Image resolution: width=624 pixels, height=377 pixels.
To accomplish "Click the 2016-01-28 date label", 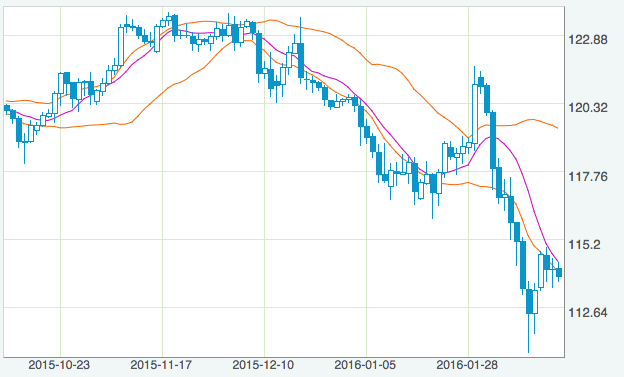I will (467, 365).
